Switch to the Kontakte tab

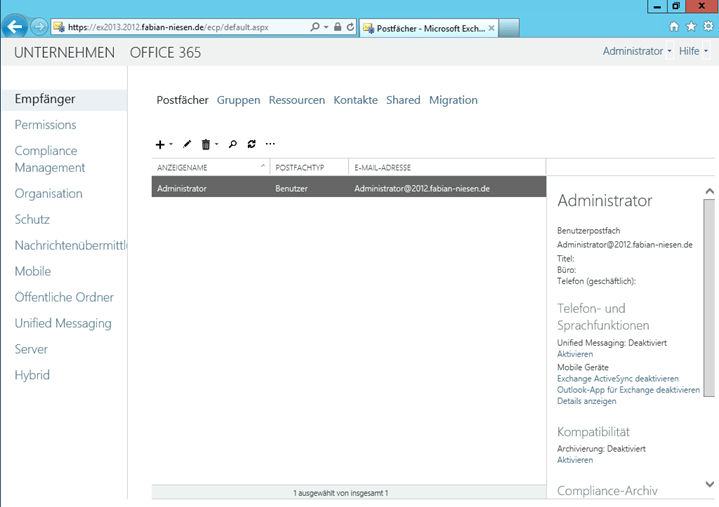(355, 100)
